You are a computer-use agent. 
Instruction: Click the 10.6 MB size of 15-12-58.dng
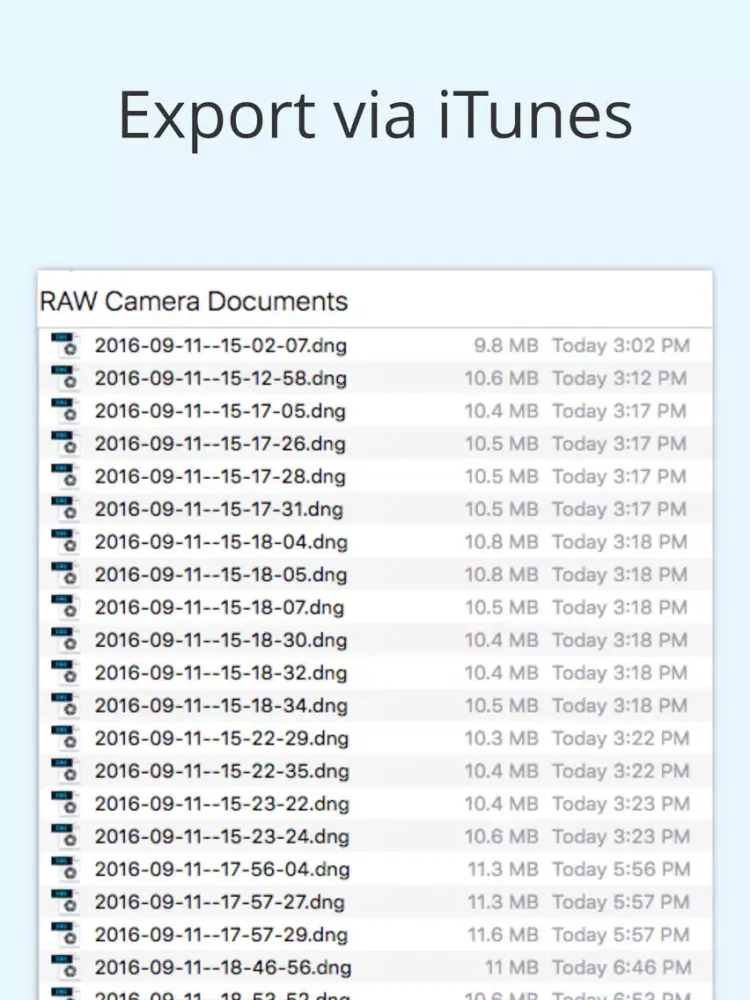click(x=502, y=378)
